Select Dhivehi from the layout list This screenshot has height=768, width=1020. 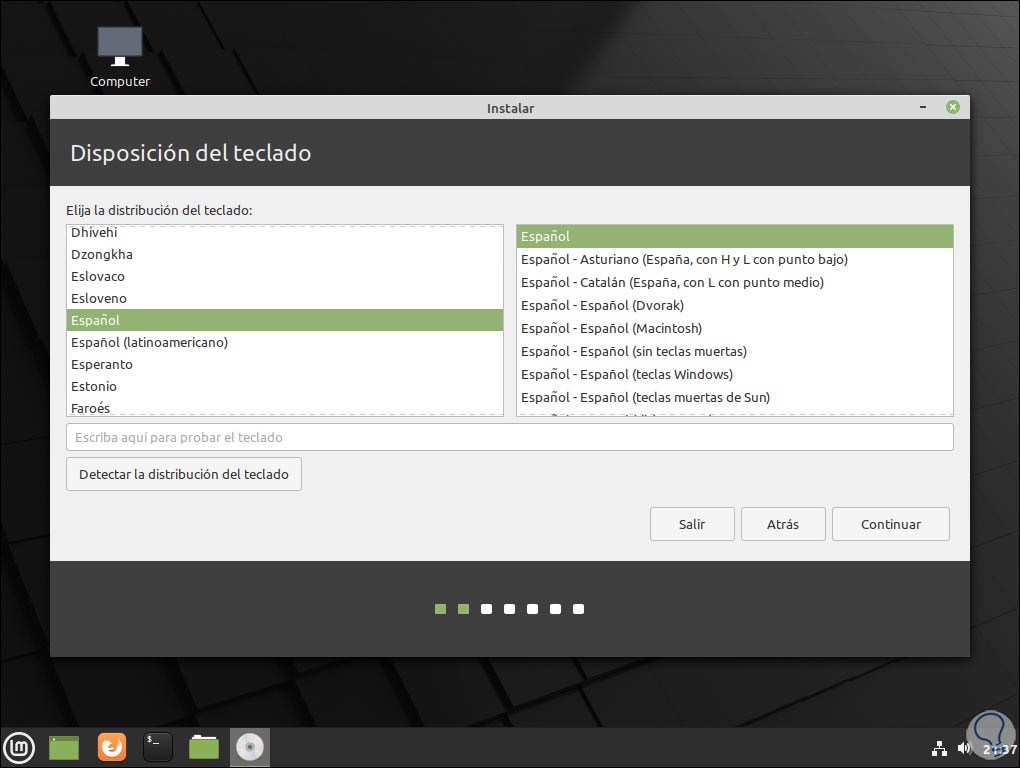pos(91,232)
